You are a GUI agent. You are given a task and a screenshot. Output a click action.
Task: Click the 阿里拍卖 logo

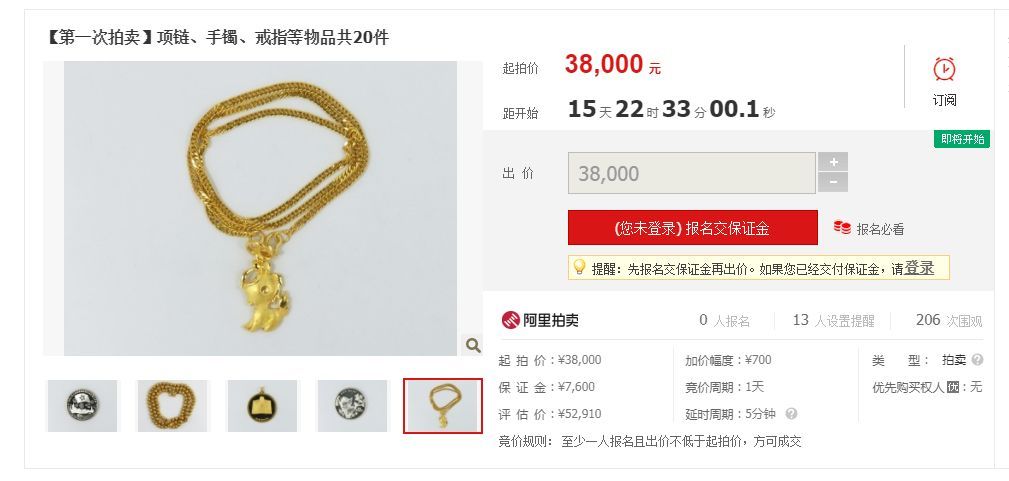pos(540,320)
